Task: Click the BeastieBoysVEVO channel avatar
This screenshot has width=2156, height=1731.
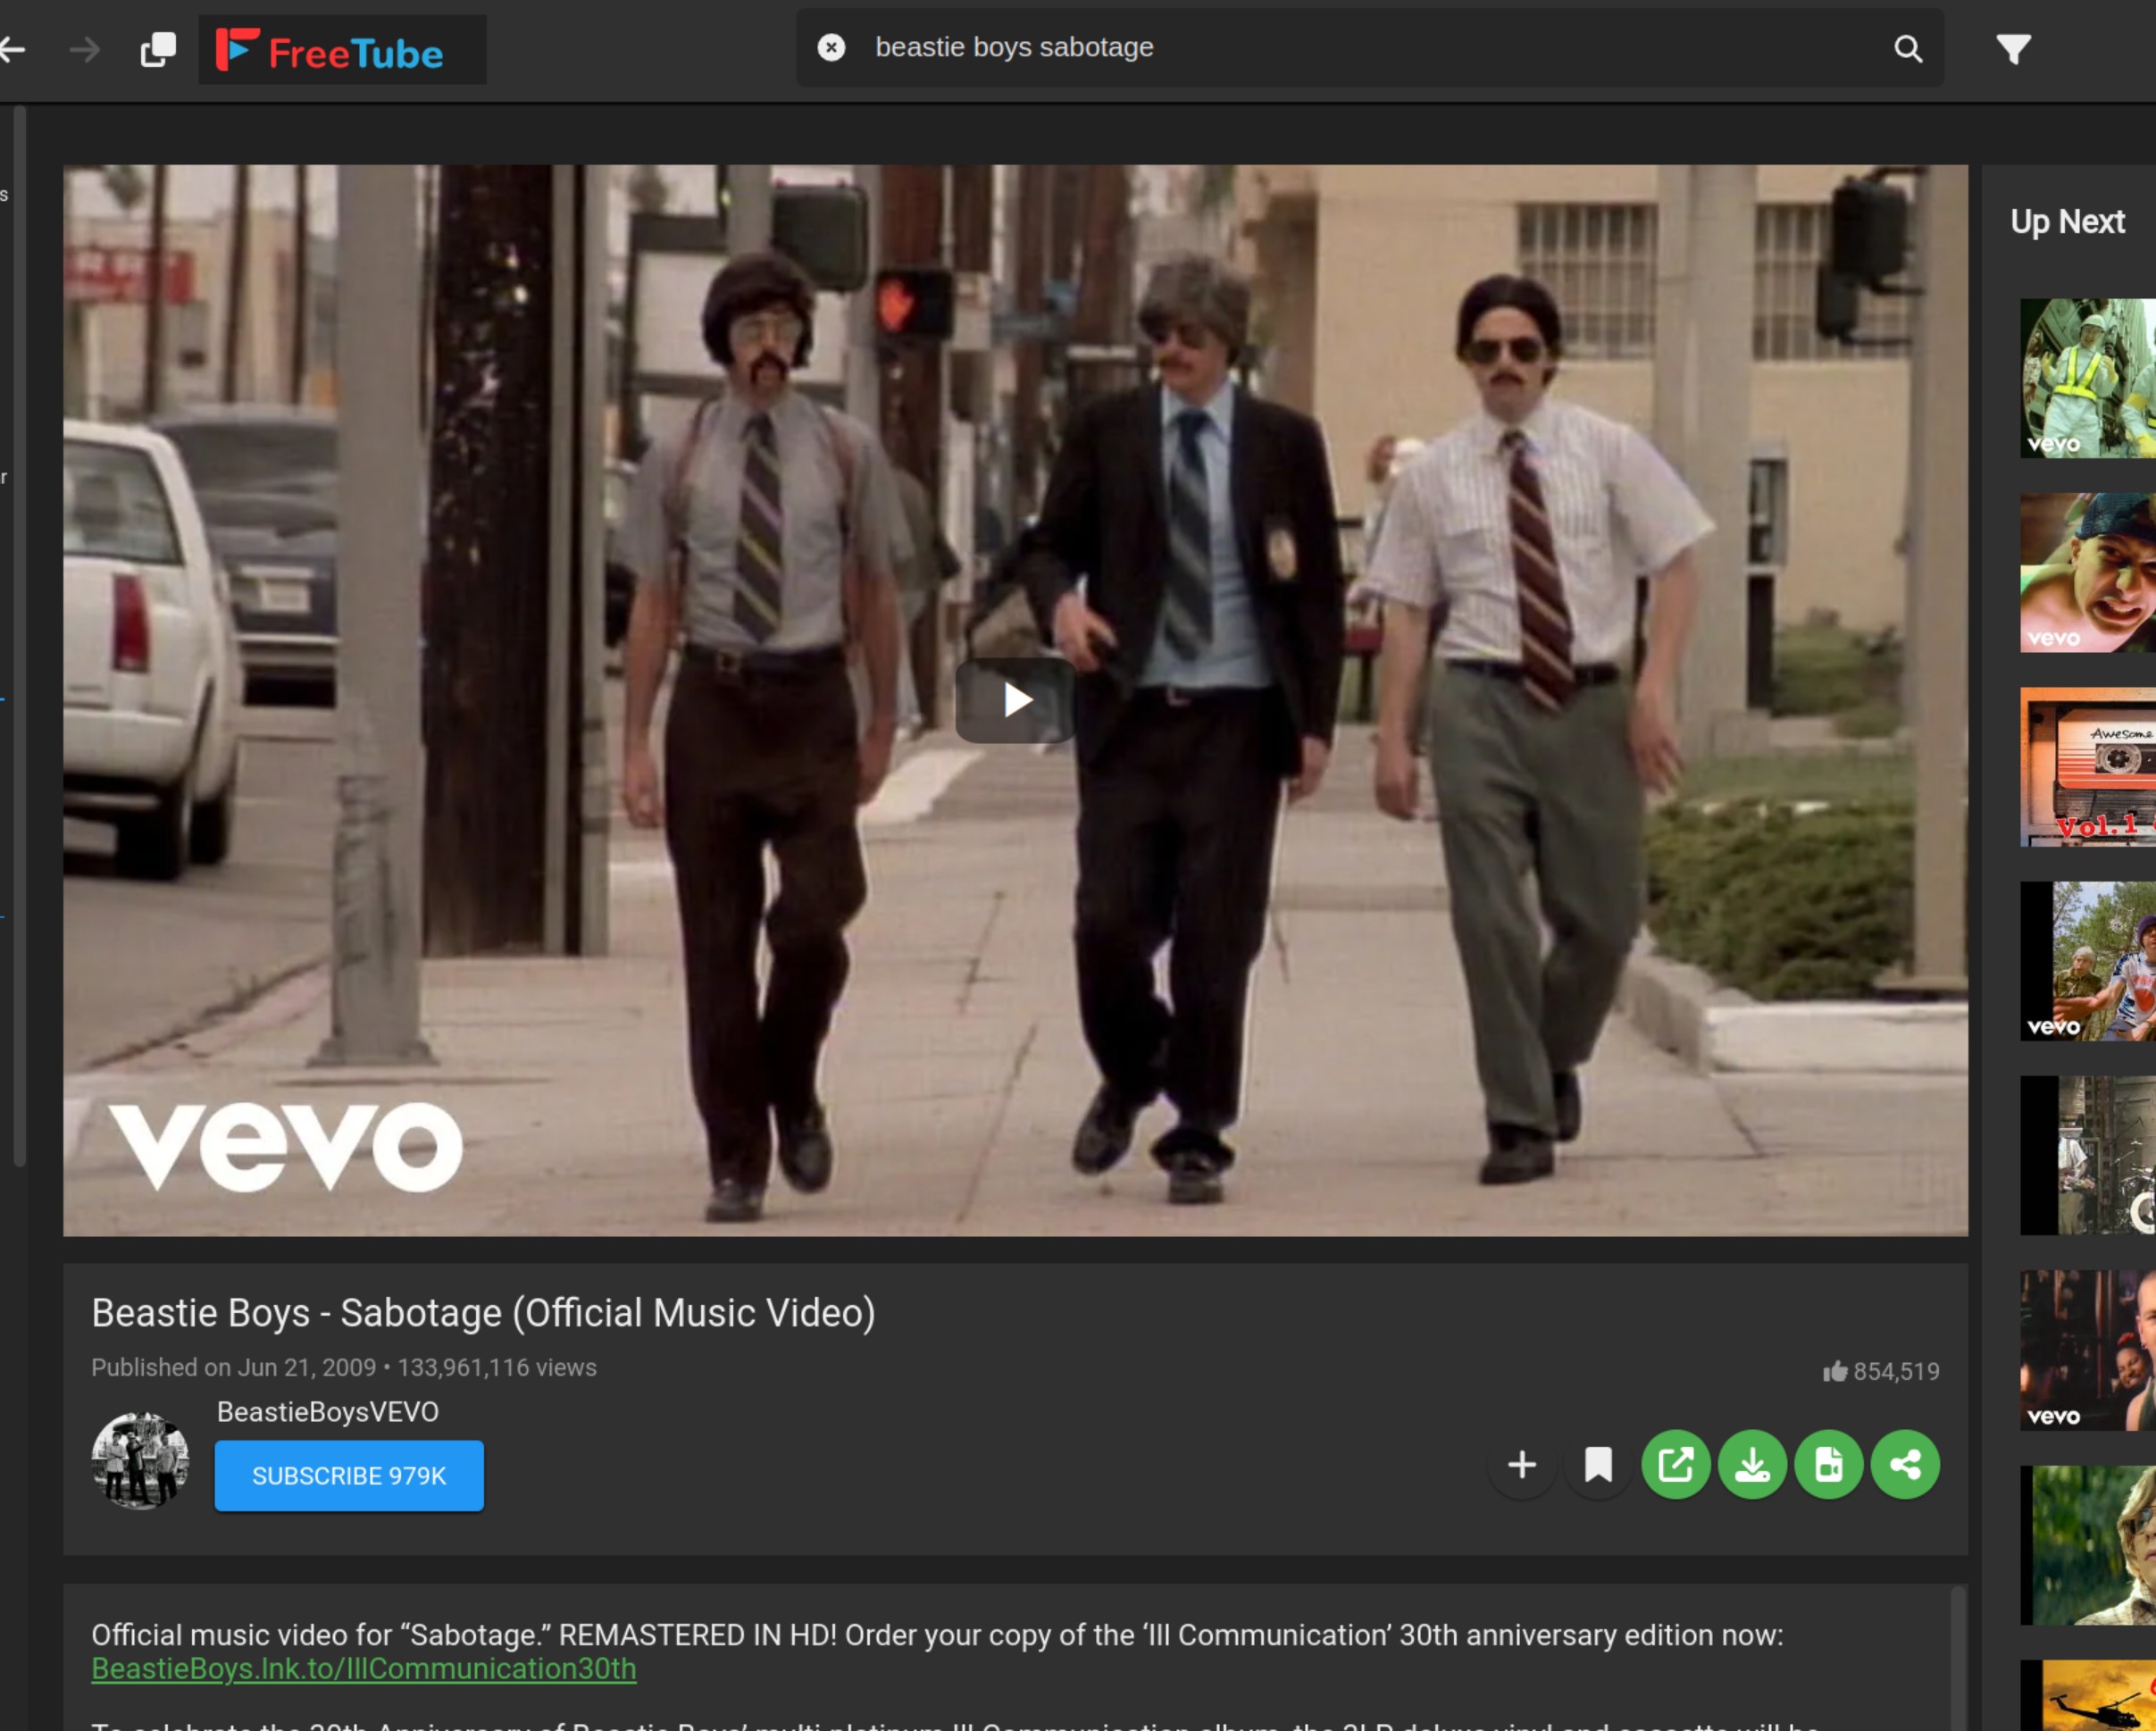Action: 140,1459
